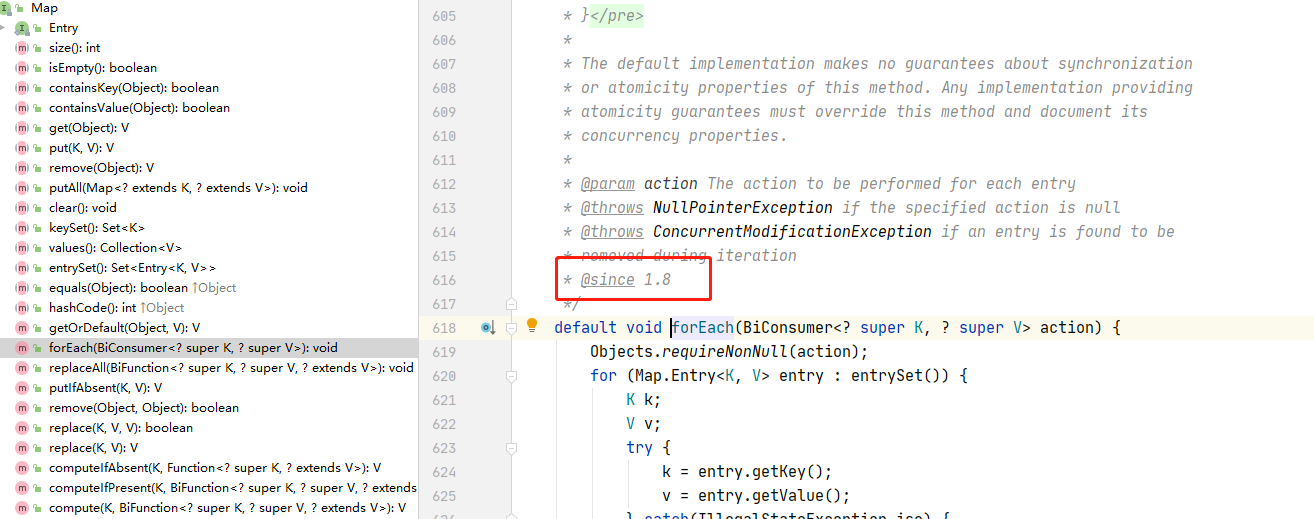Image resolution: width=1314 pixels, height=519 pixels.
Task: Collapse the forEach method fold at line 618
Action: pos(511,328)
